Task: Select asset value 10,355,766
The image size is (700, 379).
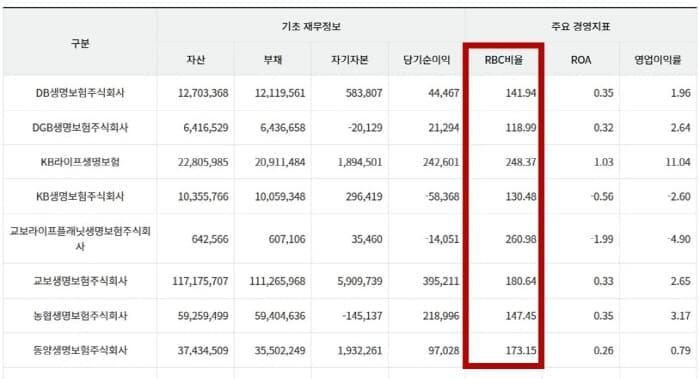Action: pos(203,196)
